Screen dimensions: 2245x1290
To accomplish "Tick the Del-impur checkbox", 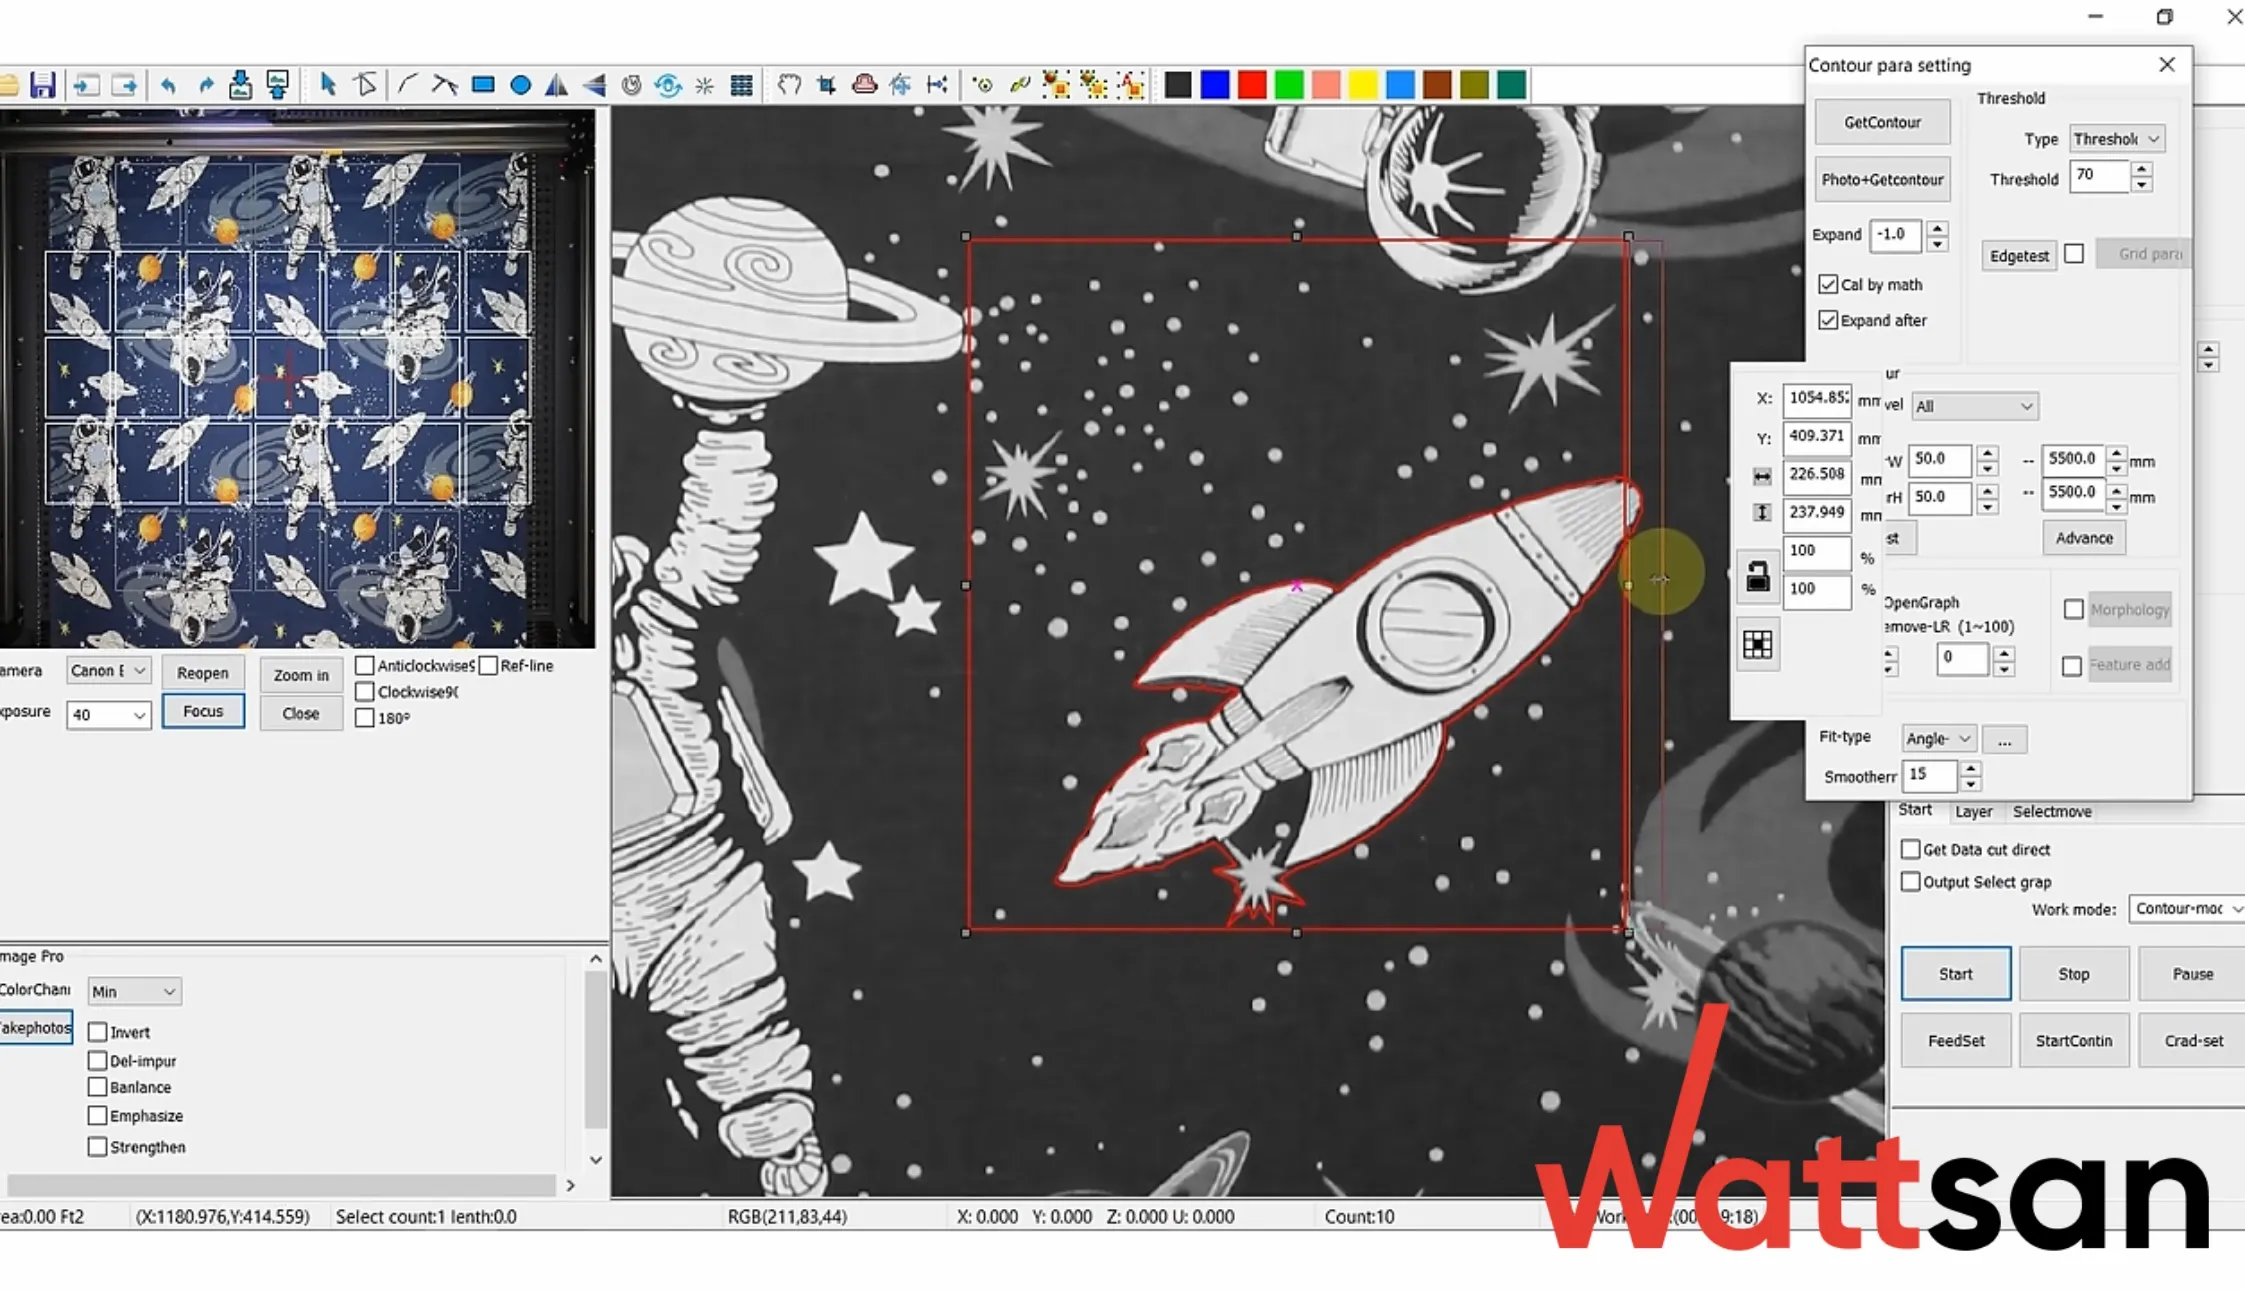I will pyautogui.click(x=97, y=1060).
